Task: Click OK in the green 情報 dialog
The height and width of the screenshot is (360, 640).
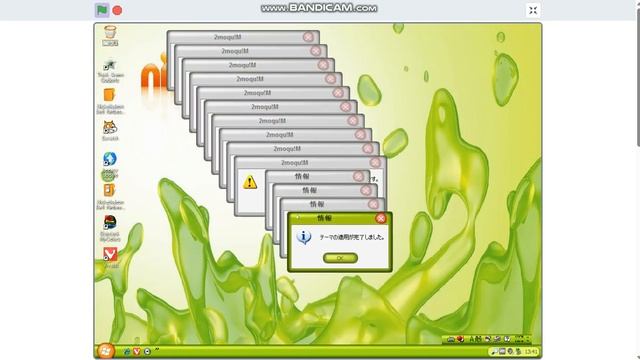Action: (340, 258)
